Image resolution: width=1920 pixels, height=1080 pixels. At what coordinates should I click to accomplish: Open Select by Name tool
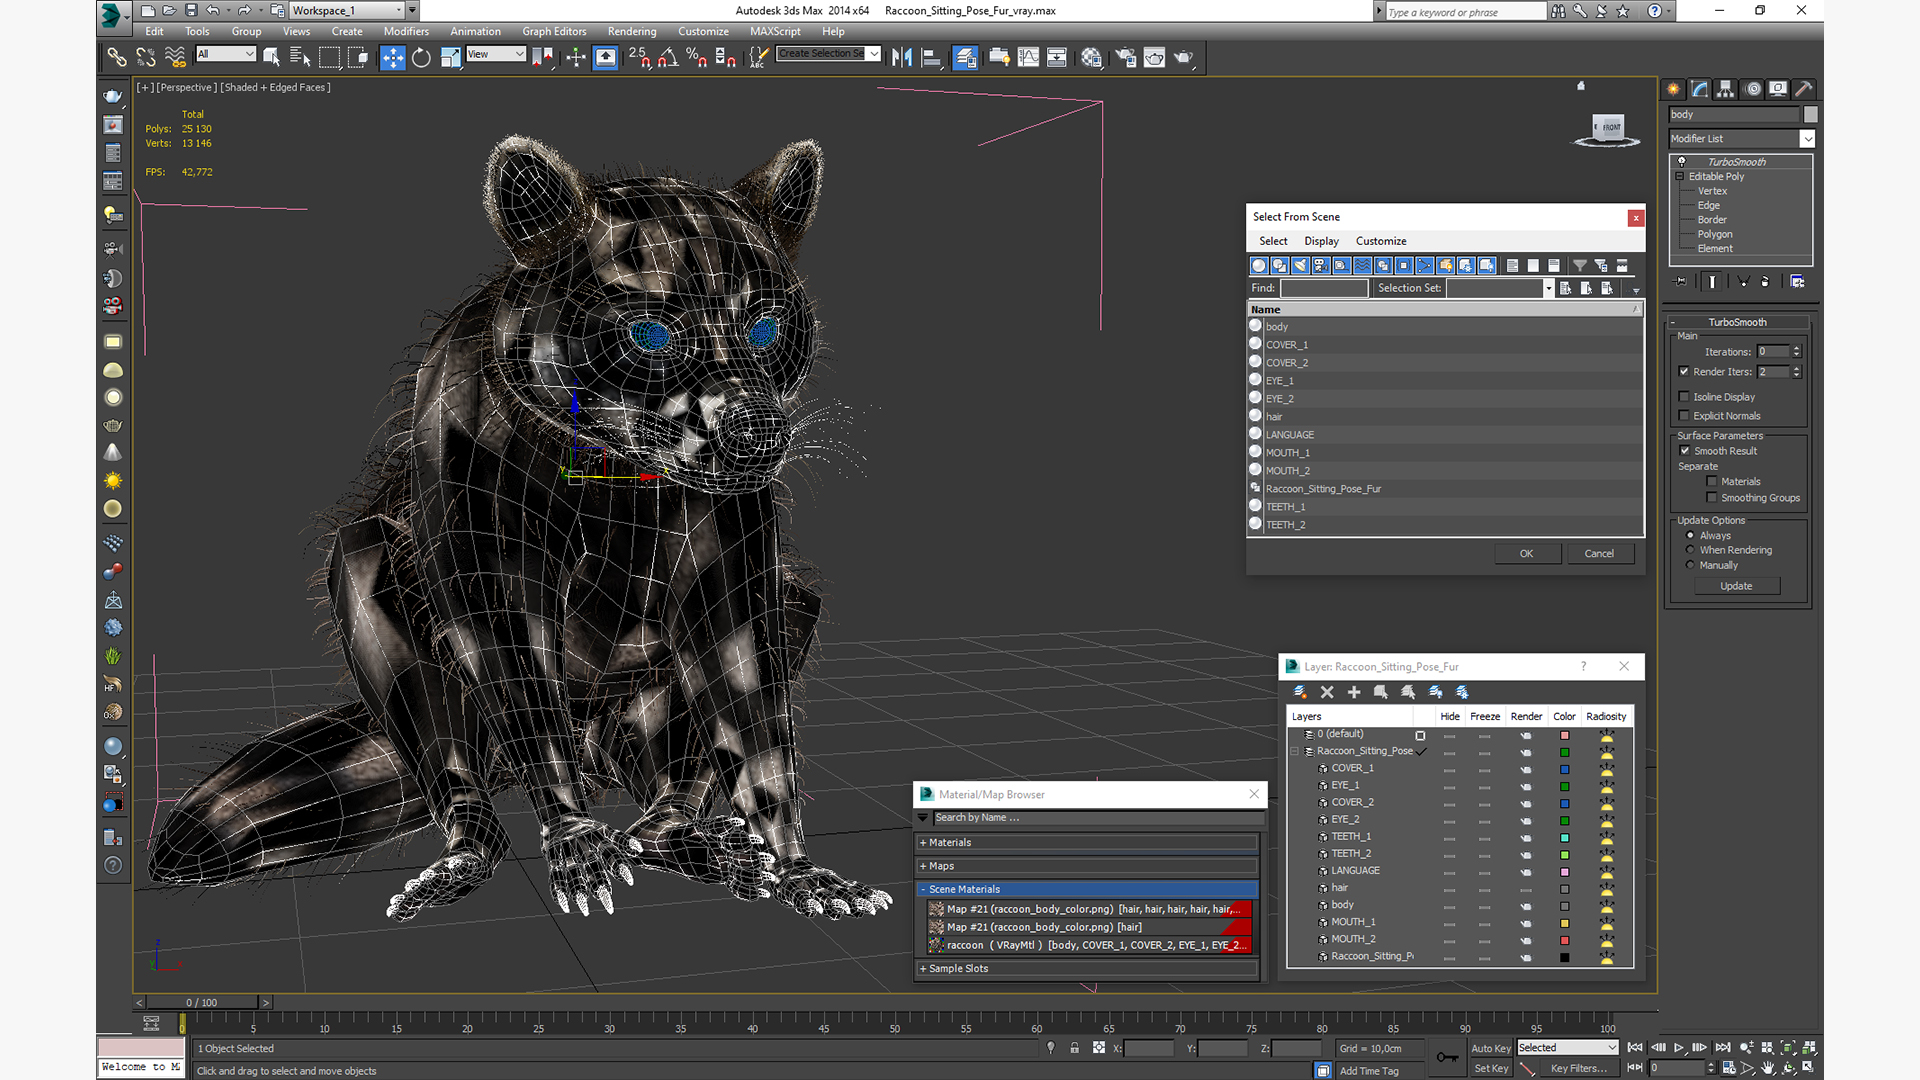point(300,57)
